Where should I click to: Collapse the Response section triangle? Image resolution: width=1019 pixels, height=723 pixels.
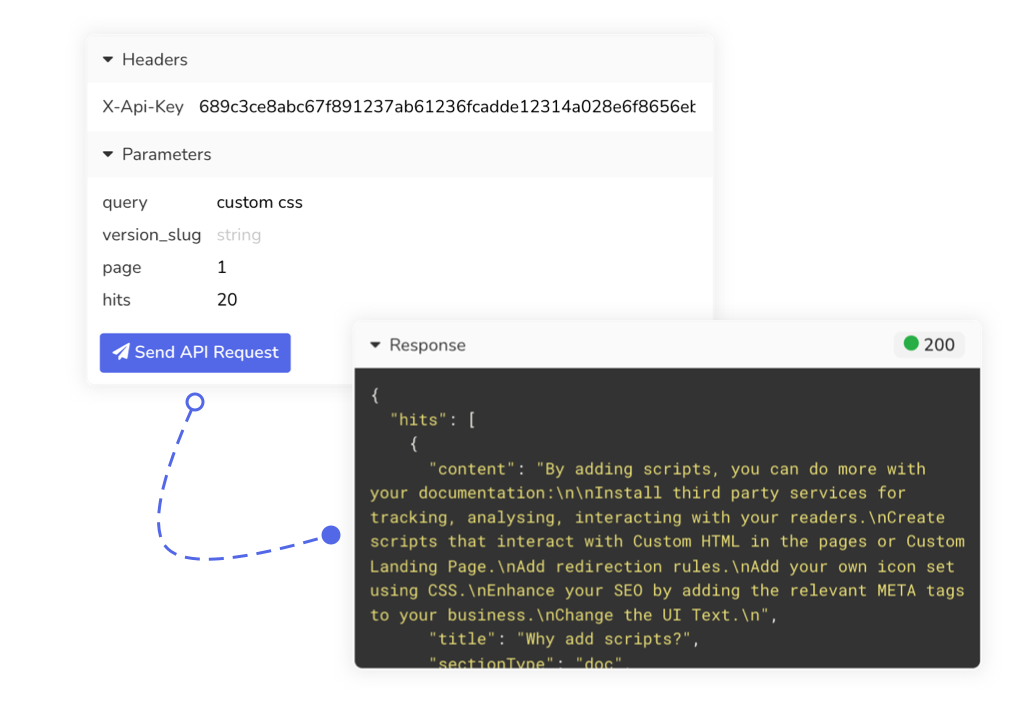(x=375, y=345)
